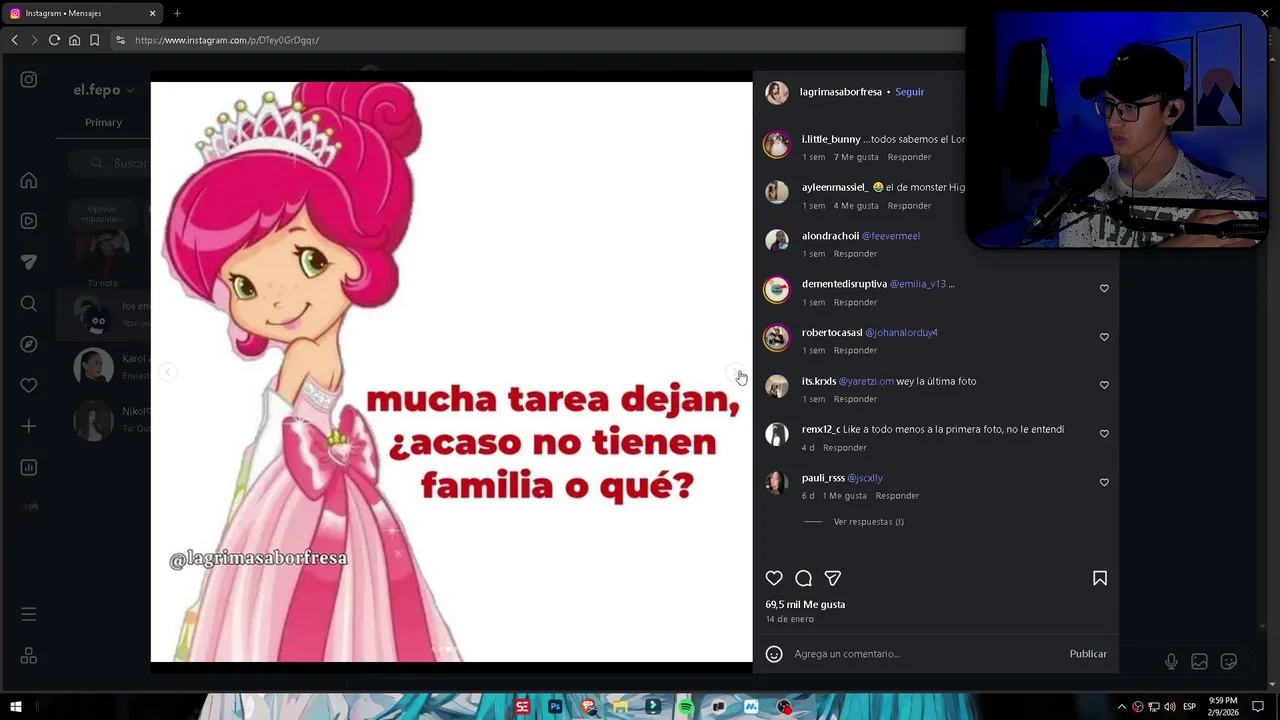Reply to i.little_bunny's comment
1280x720 pixels.
tap(909, 157)
